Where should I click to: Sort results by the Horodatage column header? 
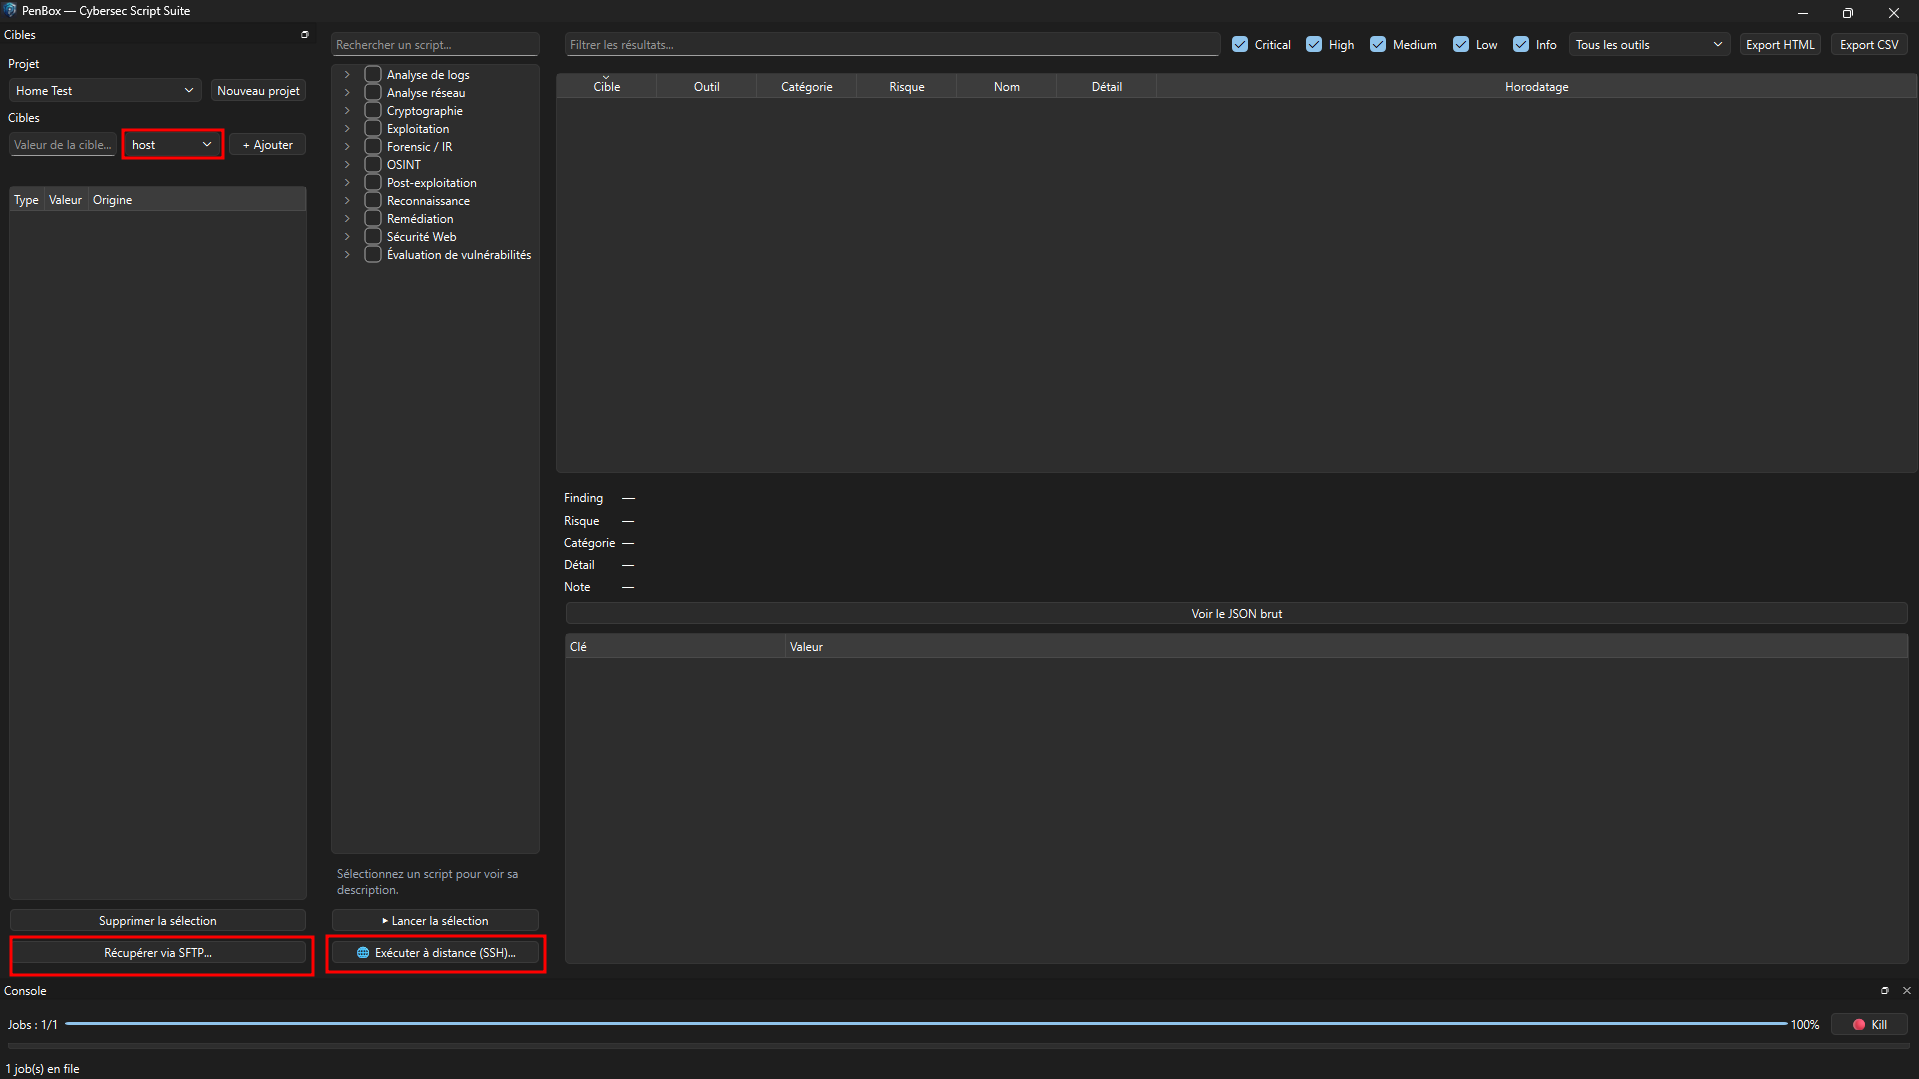[x=1536, y=86]
